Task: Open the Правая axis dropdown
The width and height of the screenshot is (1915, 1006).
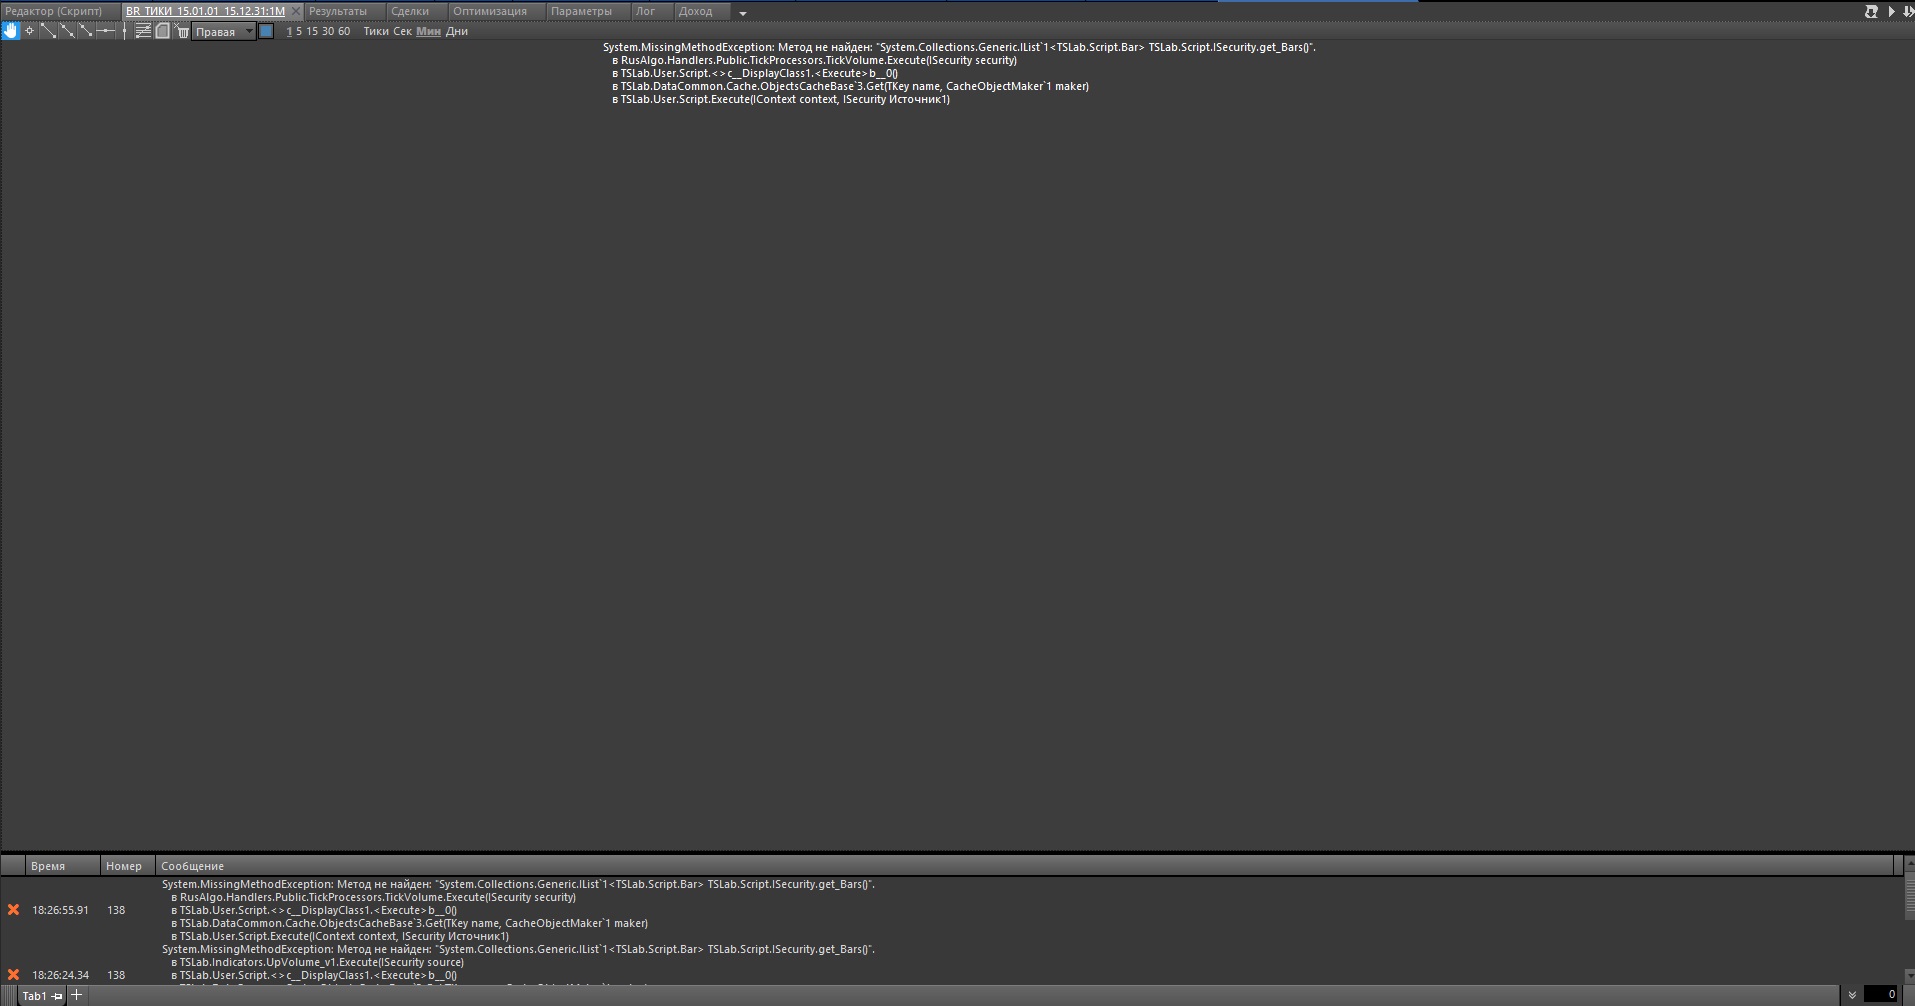Action: (x=224, y=32)
